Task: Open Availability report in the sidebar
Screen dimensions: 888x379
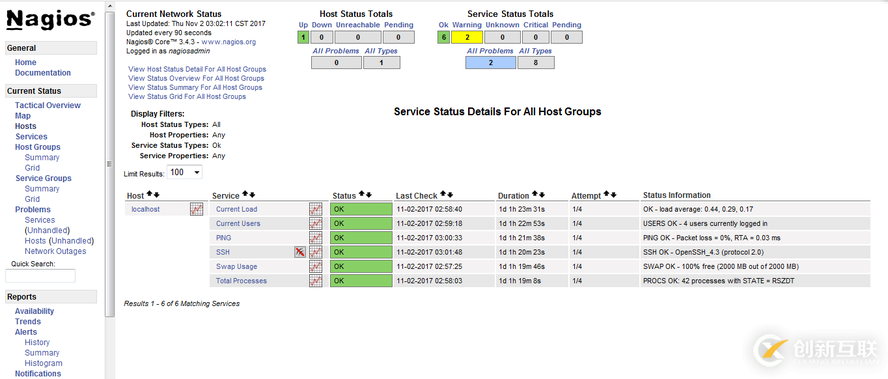Action: pos(35,311)
